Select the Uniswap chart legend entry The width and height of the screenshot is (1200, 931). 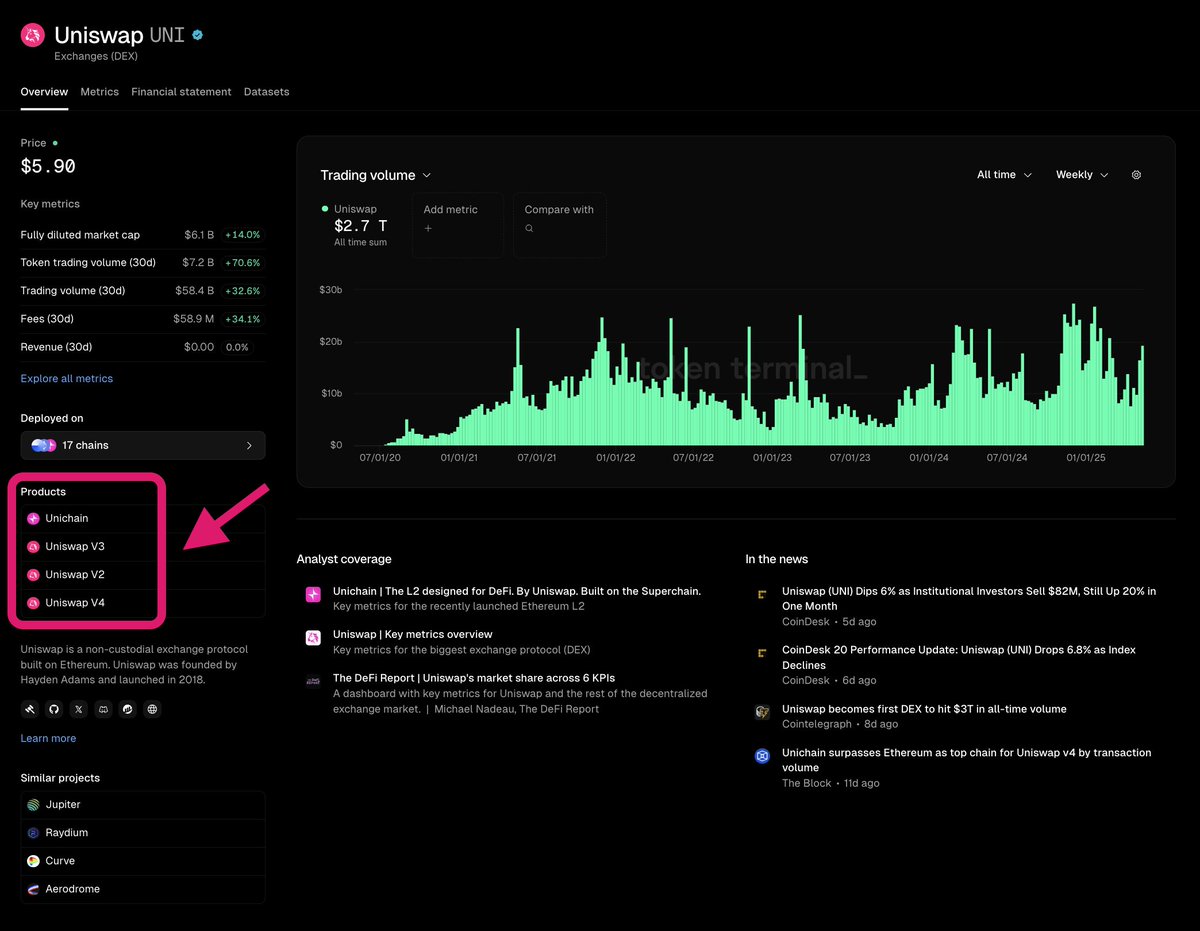point(355,225)
